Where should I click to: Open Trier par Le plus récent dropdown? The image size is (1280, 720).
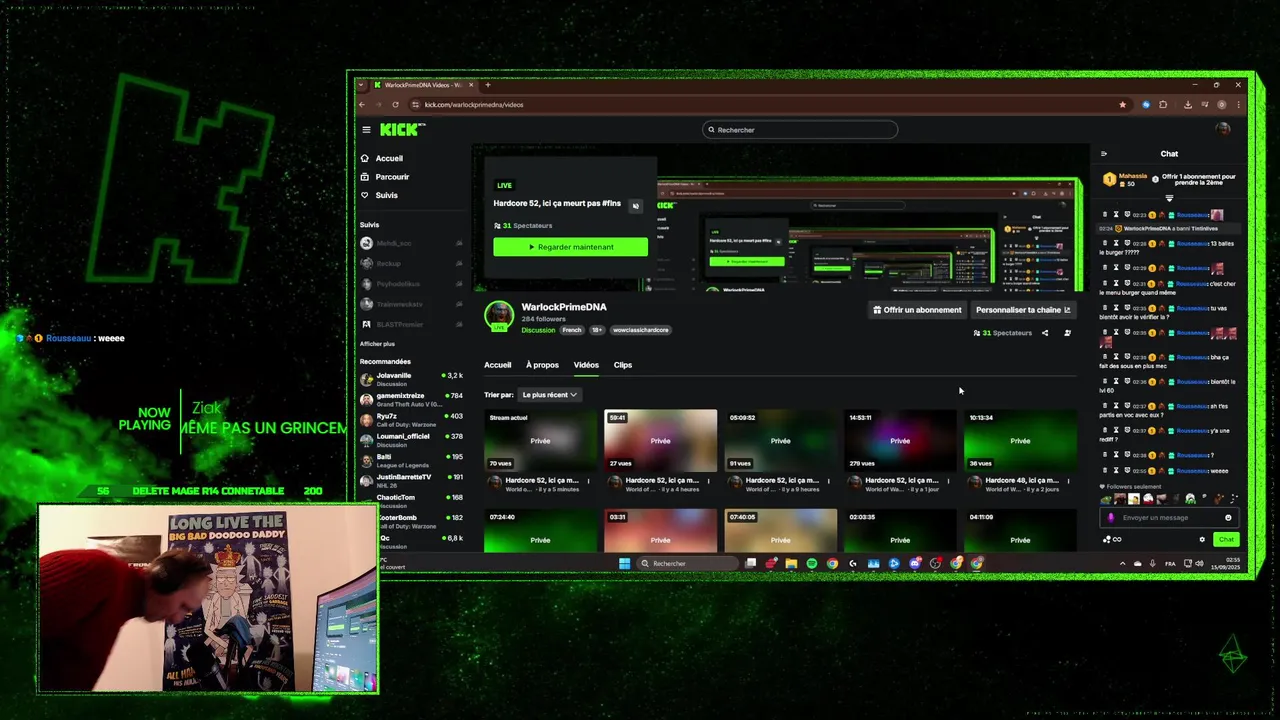click(x=549, y=395)
